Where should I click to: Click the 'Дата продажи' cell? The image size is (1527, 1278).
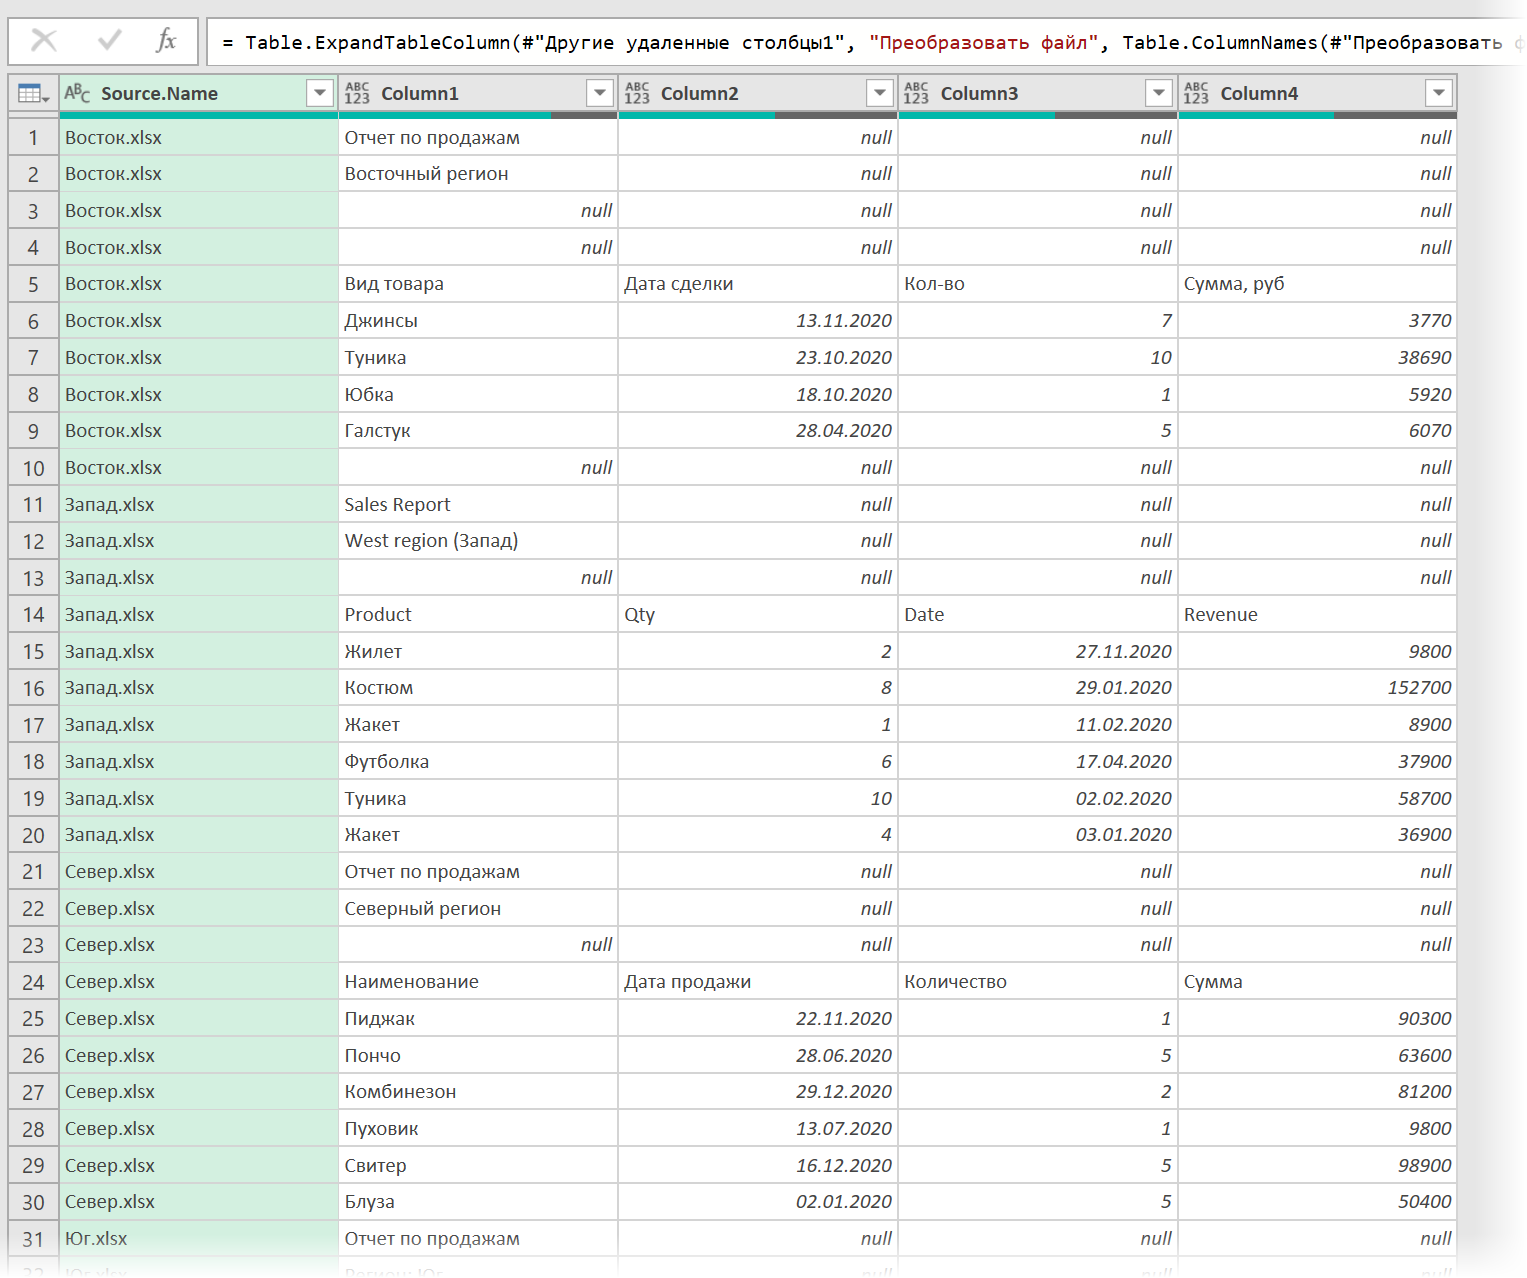click(x=758, y=982)
